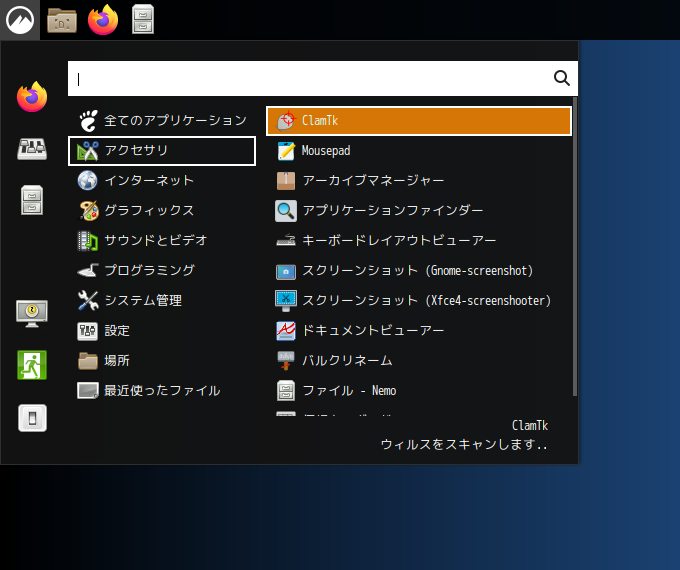Open バルクリネーム
680x570 pixels.
click(419, 361)
